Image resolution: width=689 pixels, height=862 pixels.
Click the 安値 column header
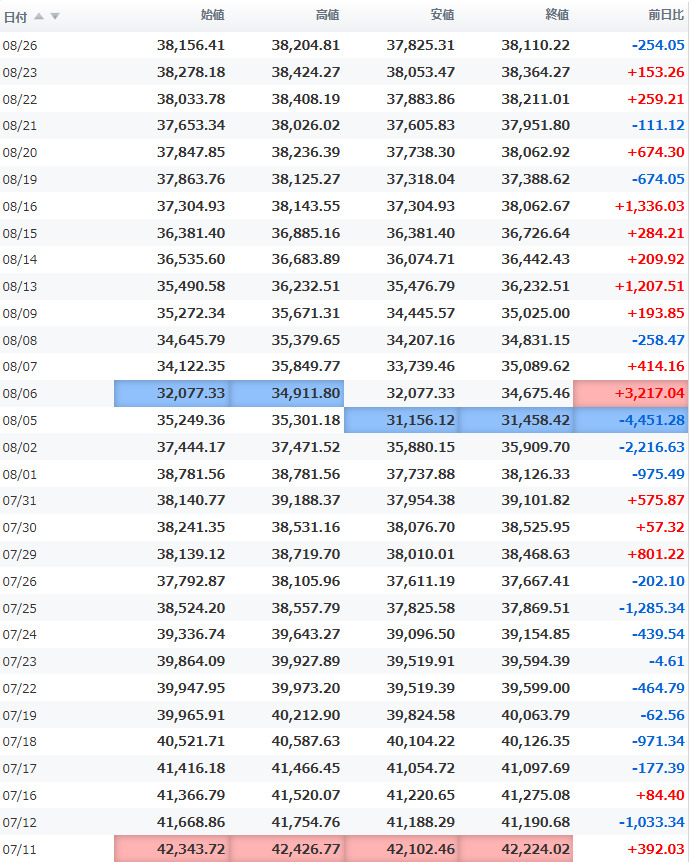click(x=442, y=15)
